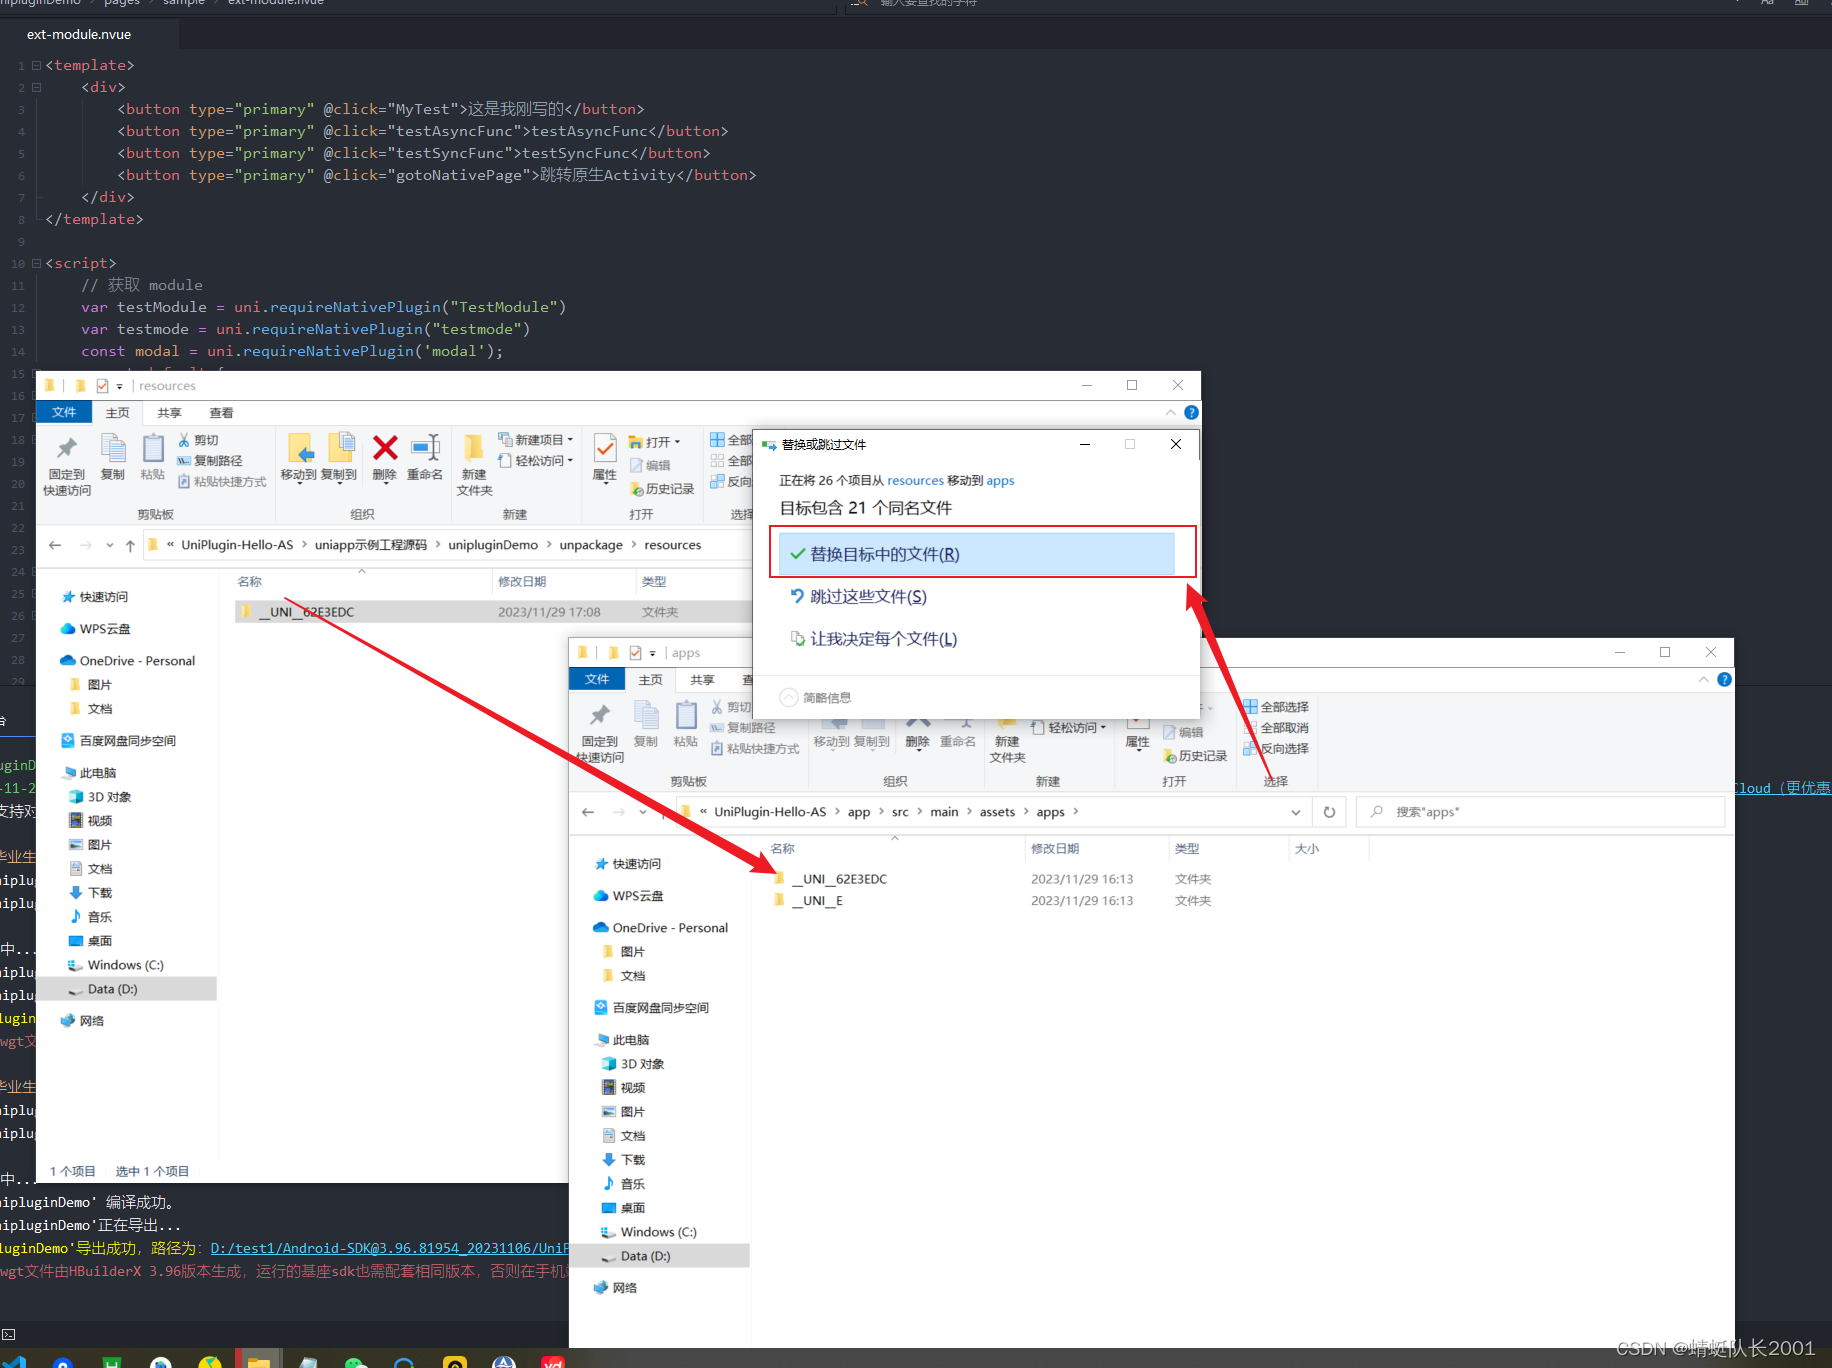This screenshot has height=1368, width=1832.
Task: Open the exported path link in console
Action: (389, 1248)
